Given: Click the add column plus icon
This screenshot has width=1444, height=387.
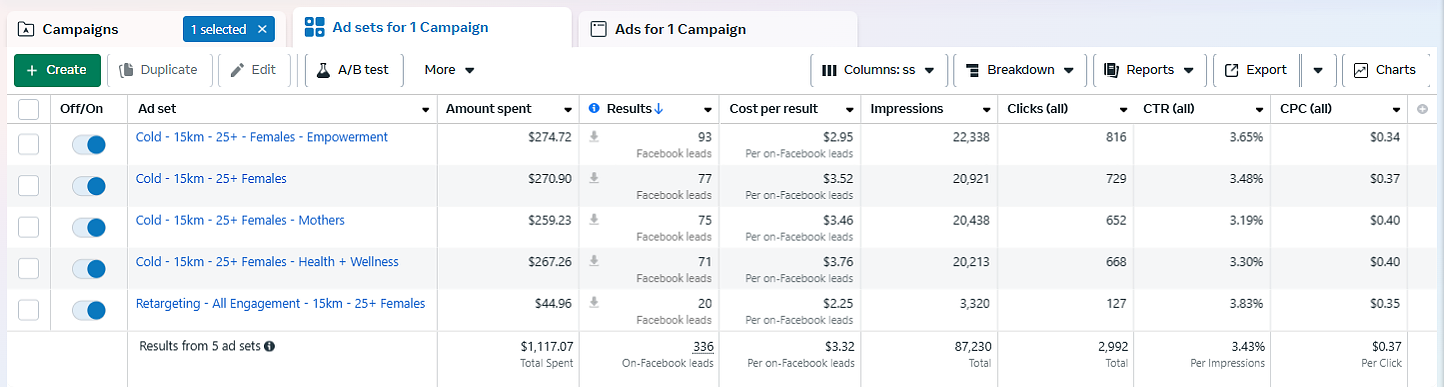Looking at the screenshot, I should point(1422,109).
